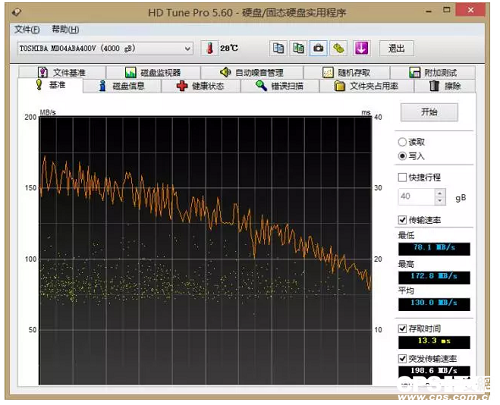Open the 健康状态 tab with red cross

coord(201,86)
